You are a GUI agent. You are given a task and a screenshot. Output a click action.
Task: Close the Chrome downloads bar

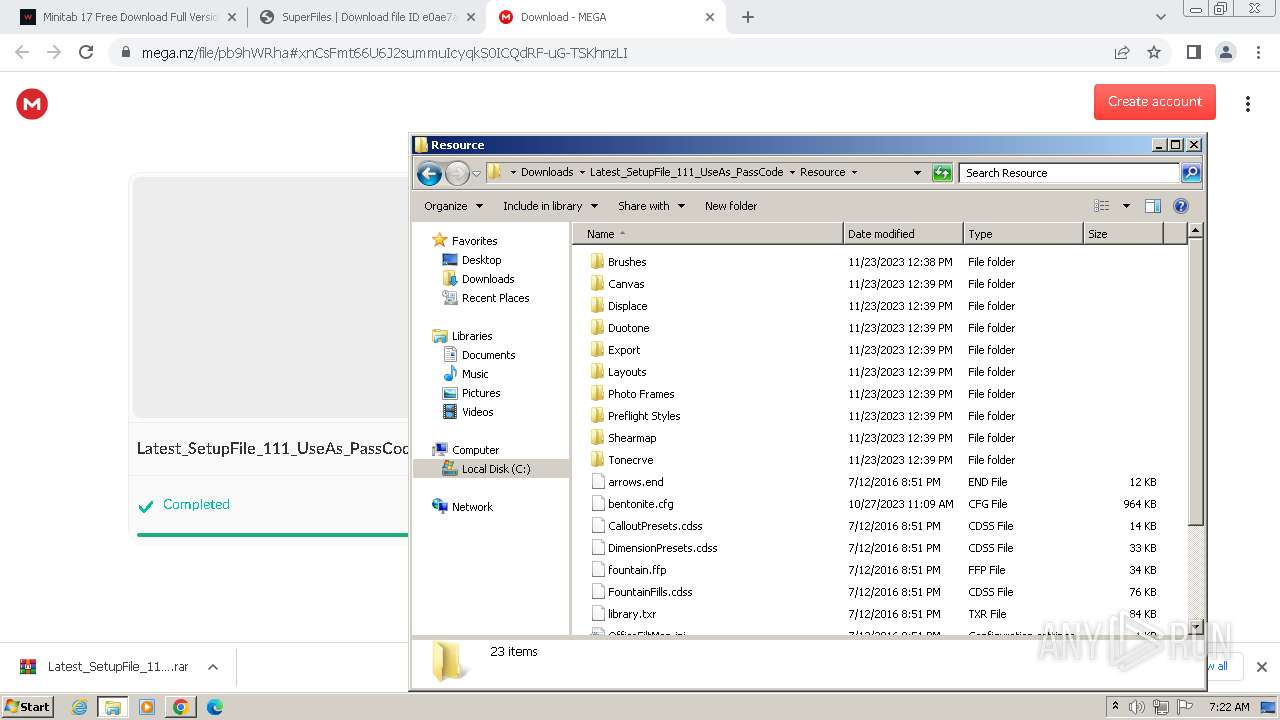tap(1261, 667)
